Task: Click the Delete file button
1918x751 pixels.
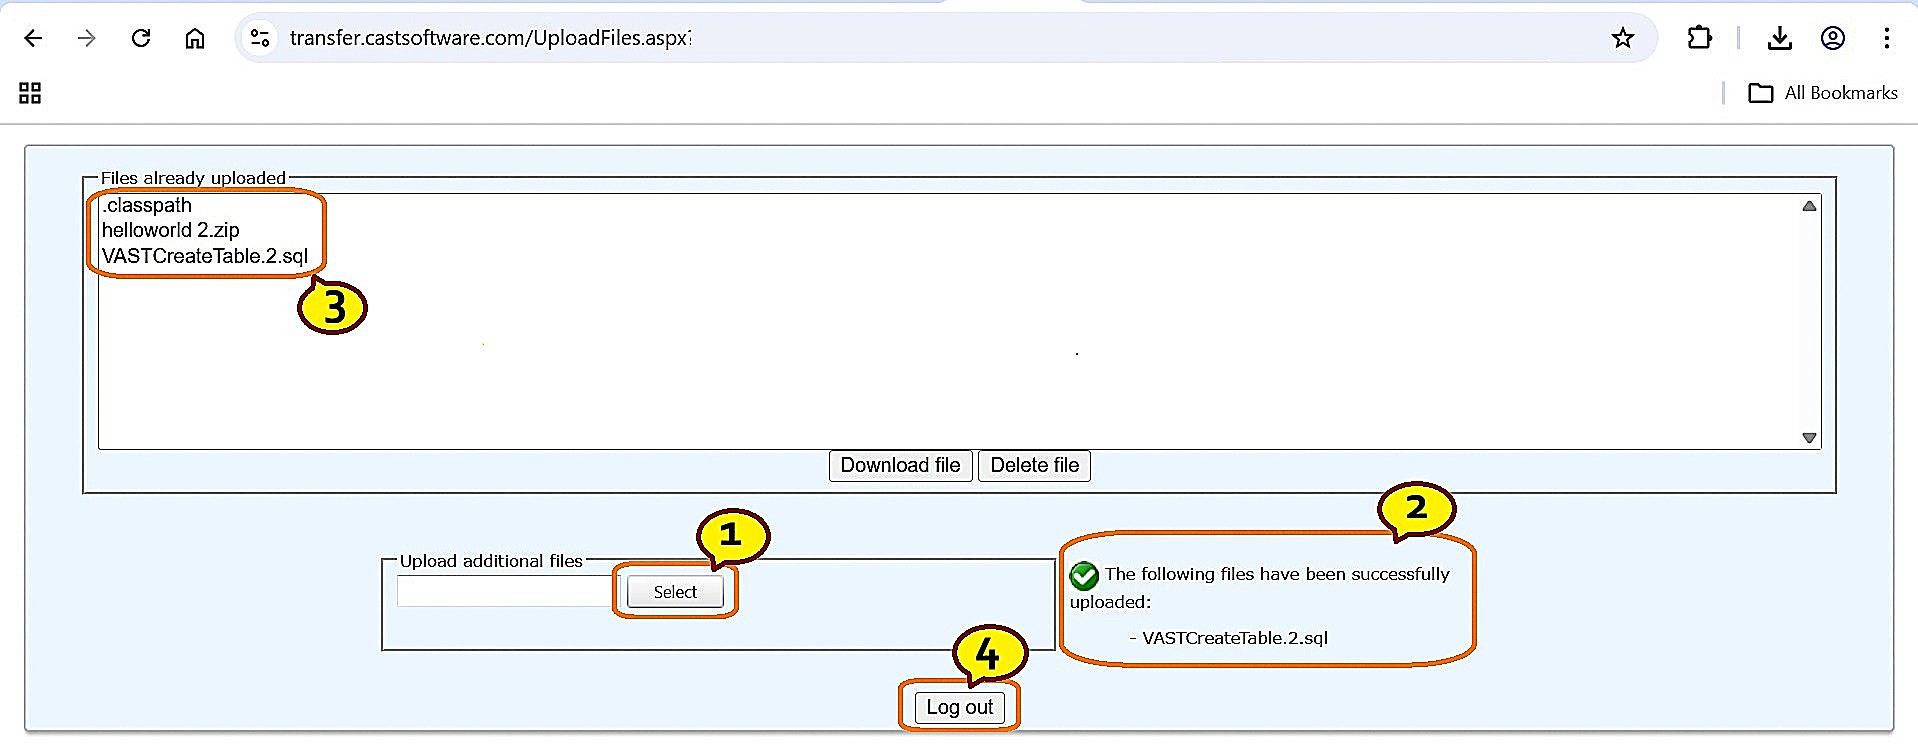Action: (x=1034, y=465)
